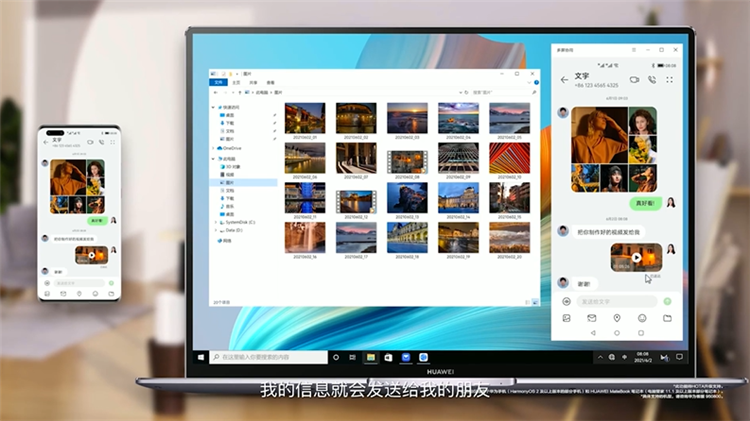The image size is (750, 421).
Task: Refresh the Explorer folder view
Action: (466, 92)
